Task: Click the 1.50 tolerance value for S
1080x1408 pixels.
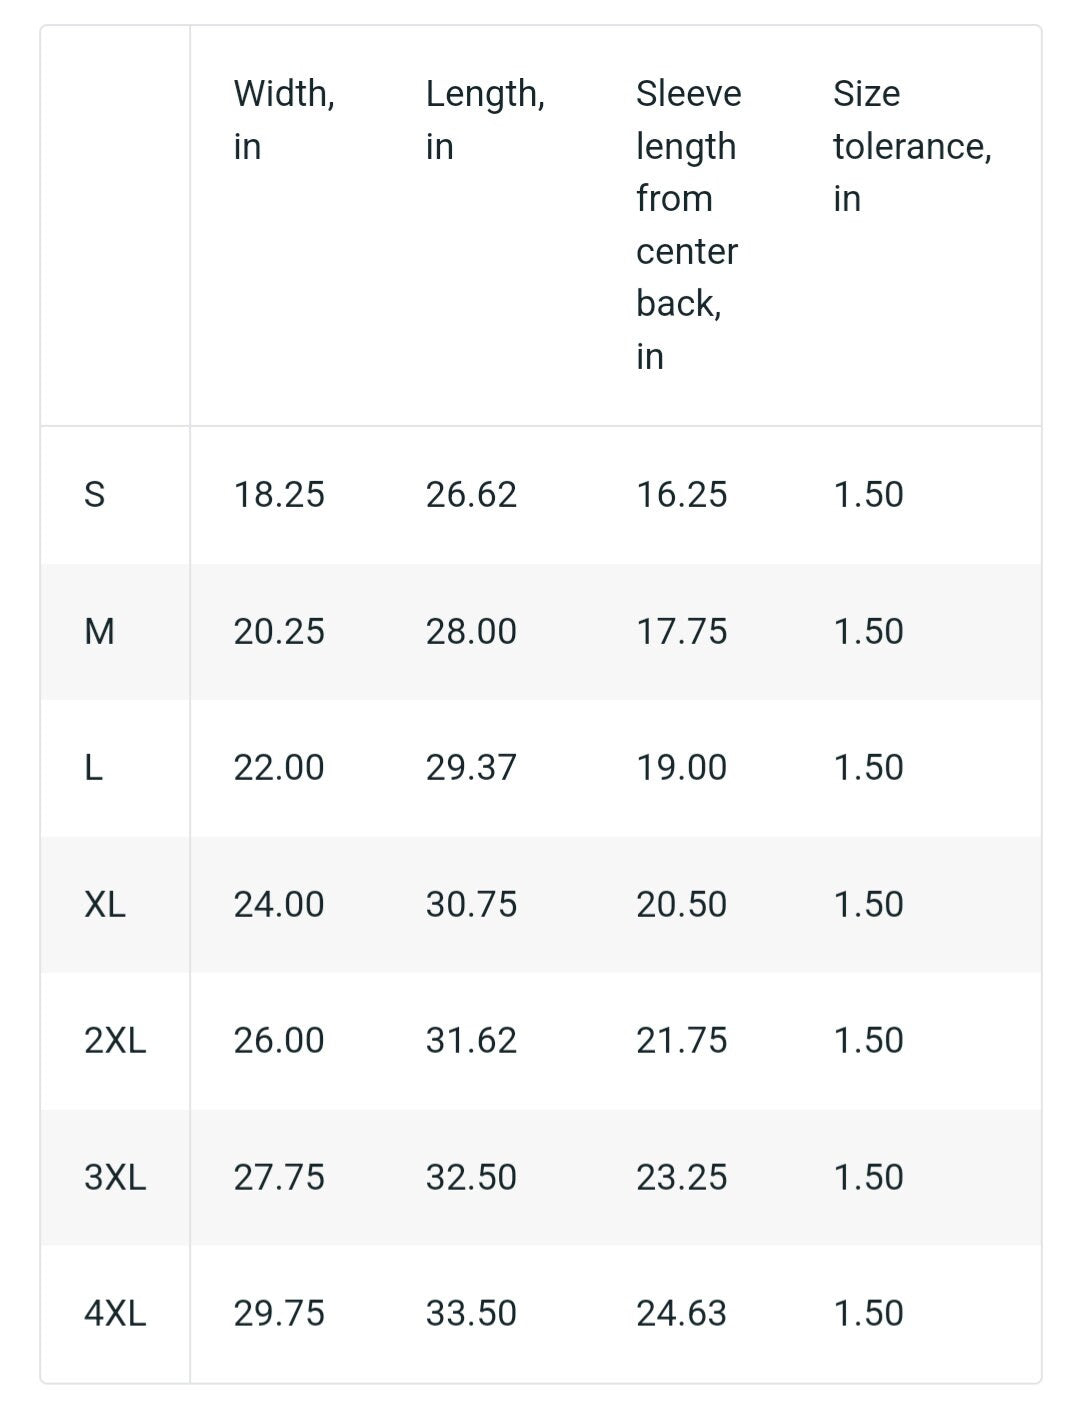Action: [868, 494]
